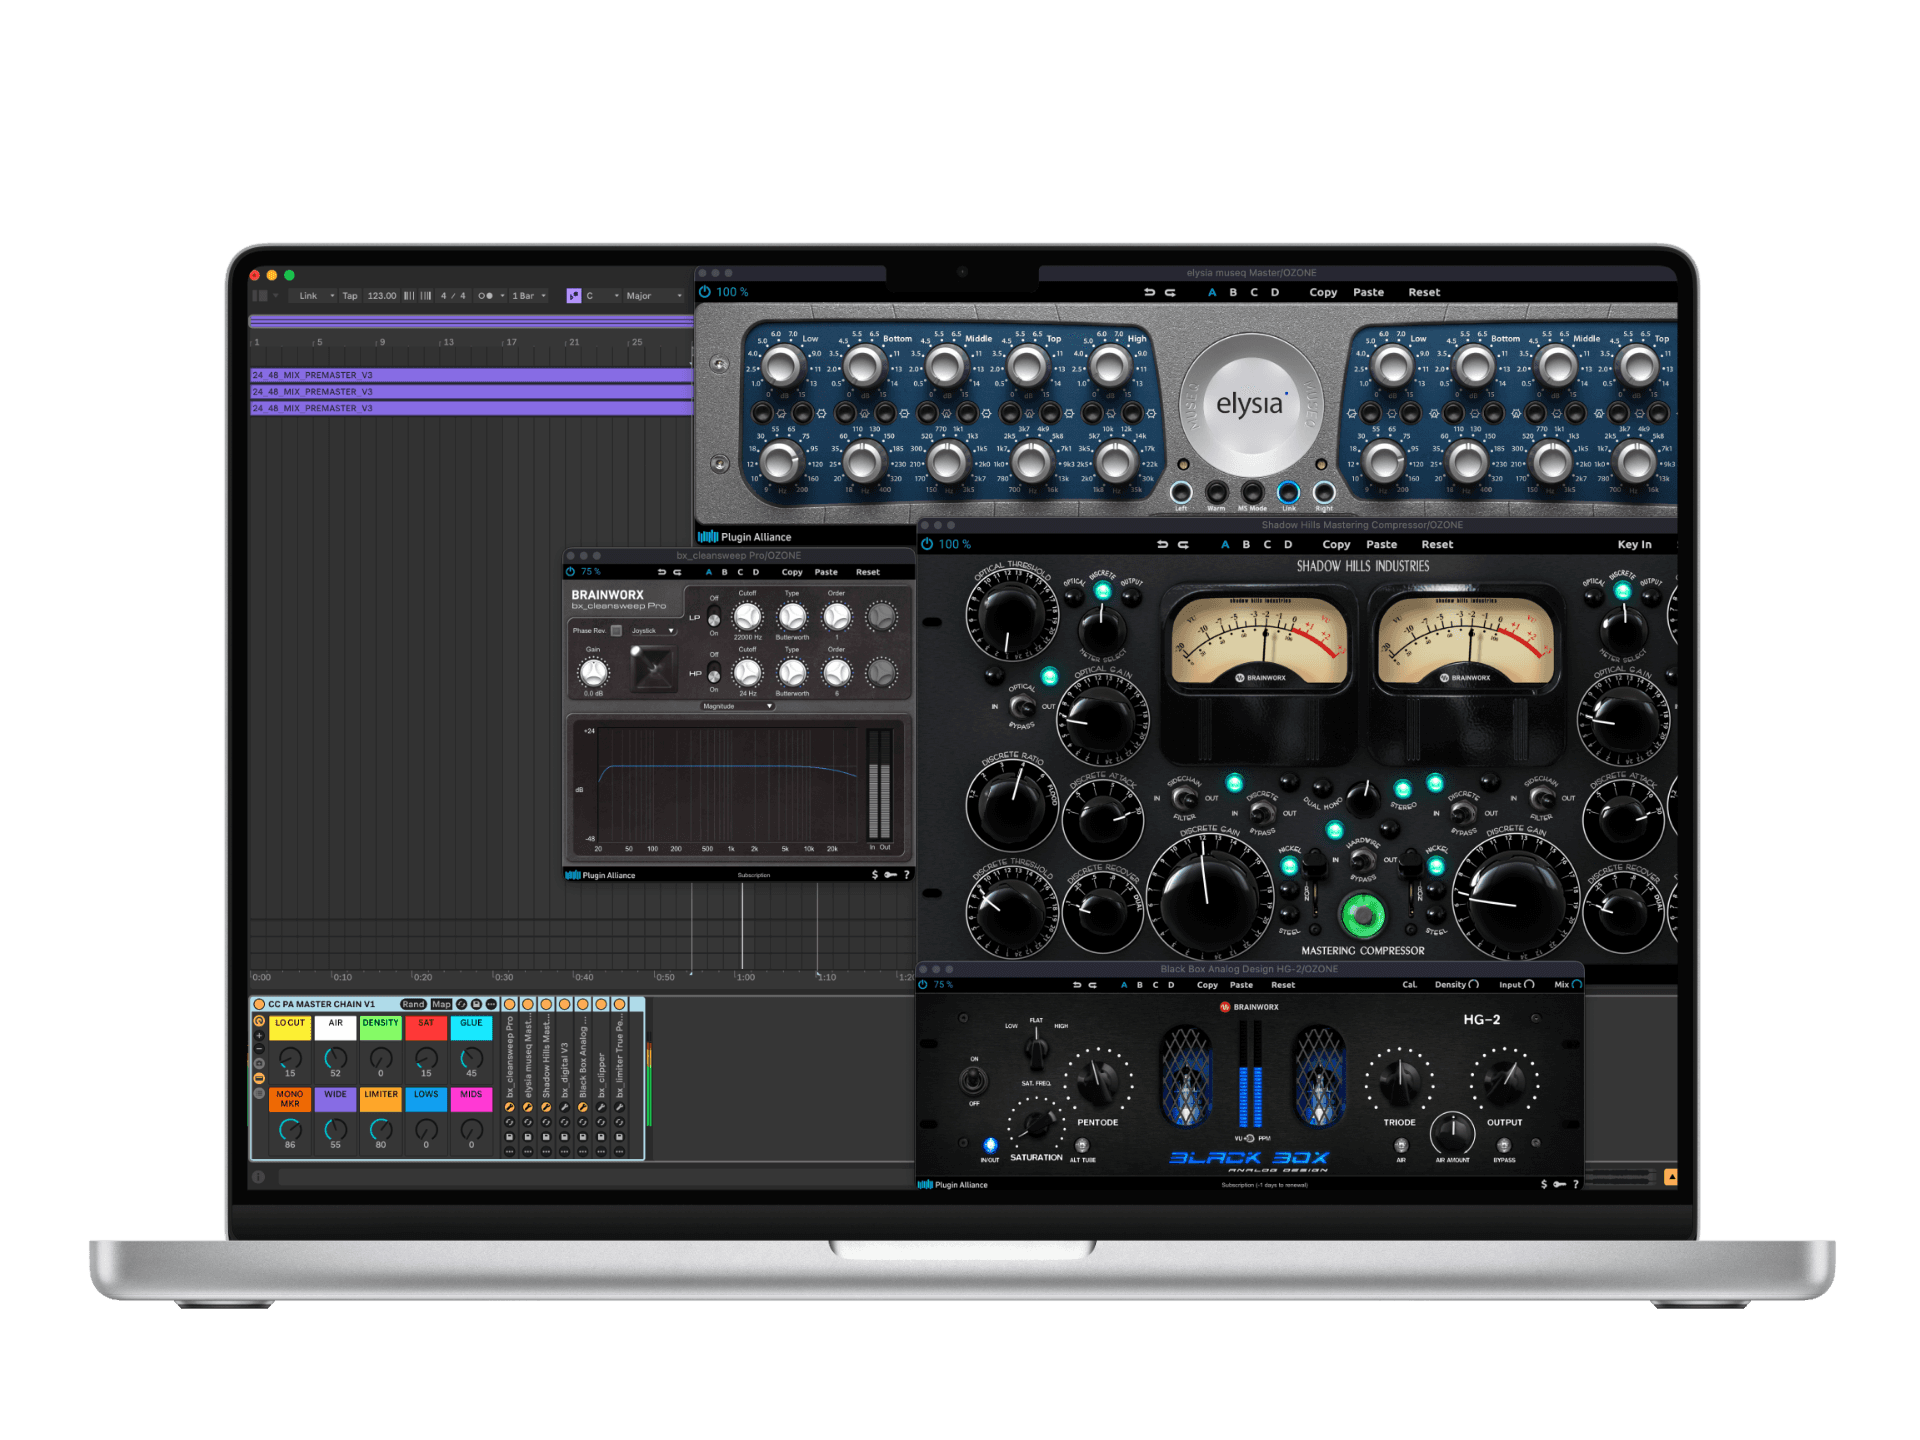Screen dimensions: 1920x1440
Task: Click wrench icon under bx_digital V3 chain device
Action: (564, 1107)
